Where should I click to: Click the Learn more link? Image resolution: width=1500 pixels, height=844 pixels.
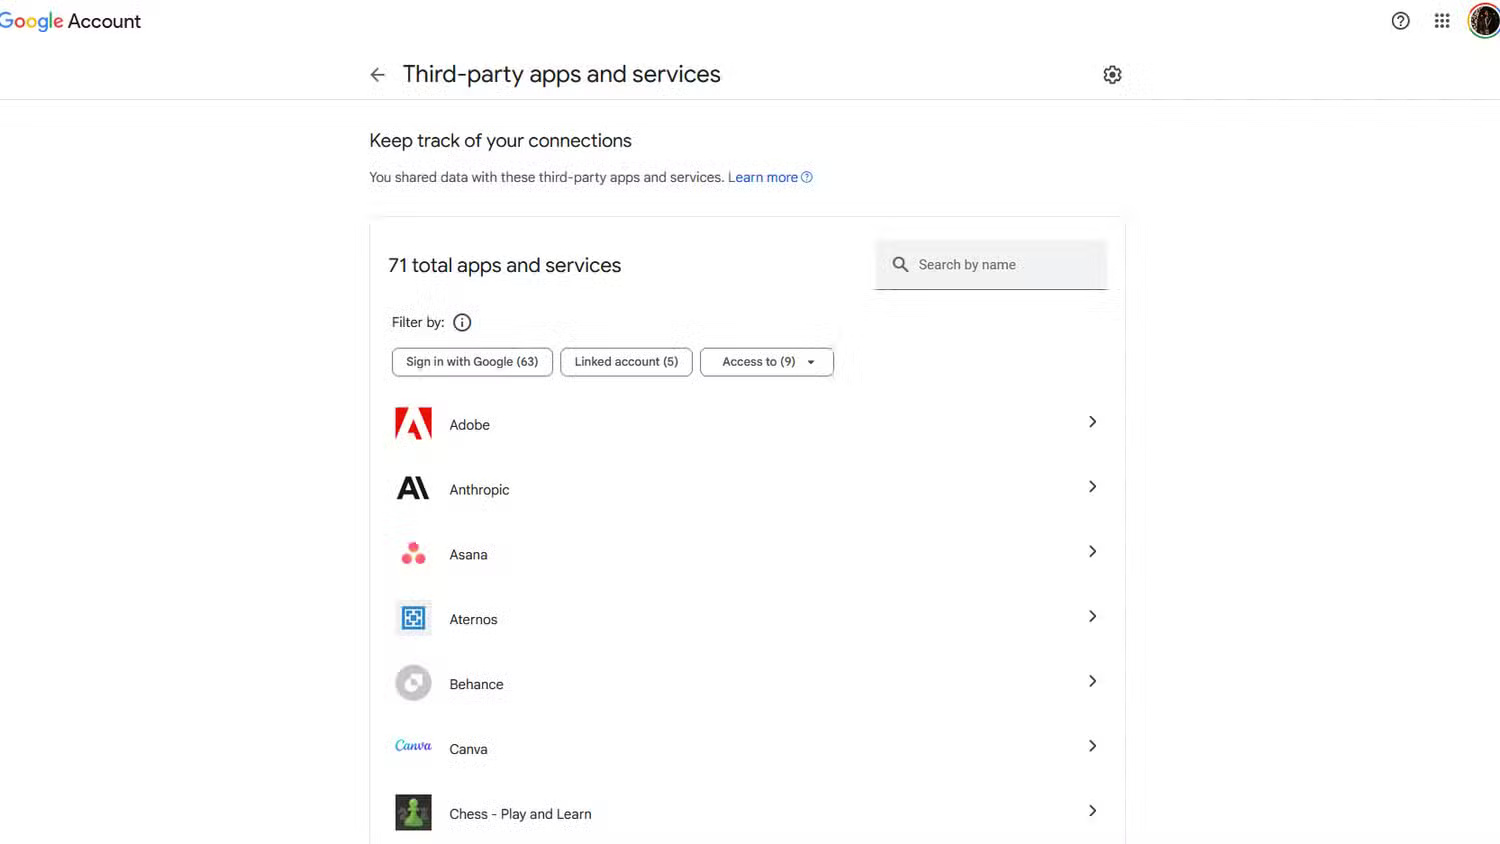(x=762, y=177)
